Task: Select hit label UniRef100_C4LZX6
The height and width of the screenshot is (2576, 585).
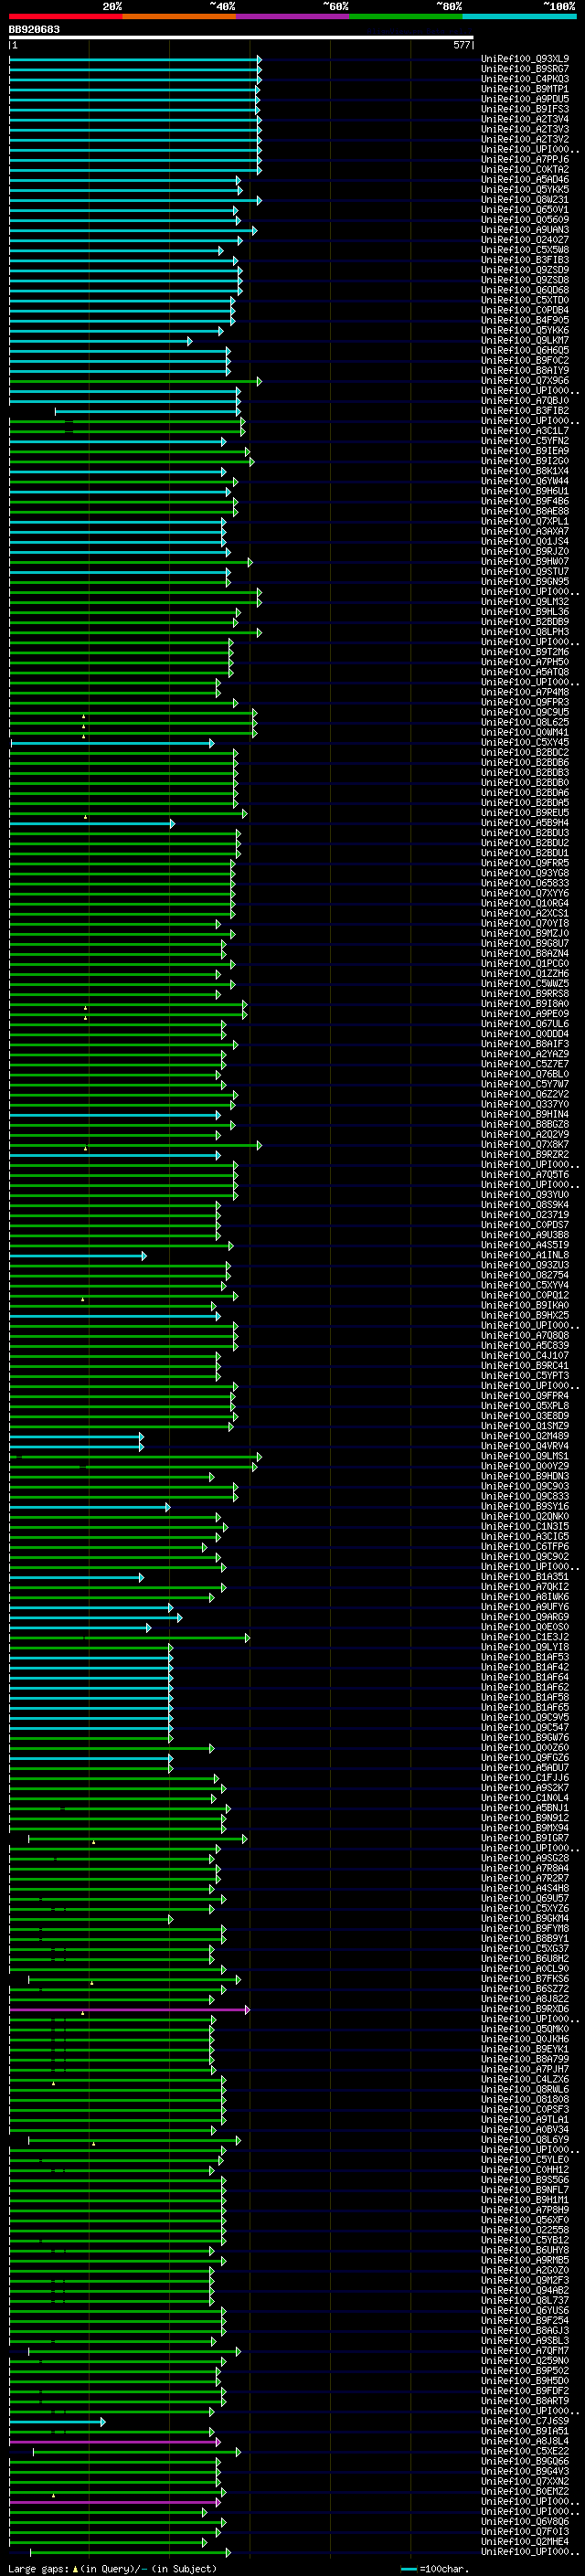Action: pyautogui.click(x=525, y=2079)
